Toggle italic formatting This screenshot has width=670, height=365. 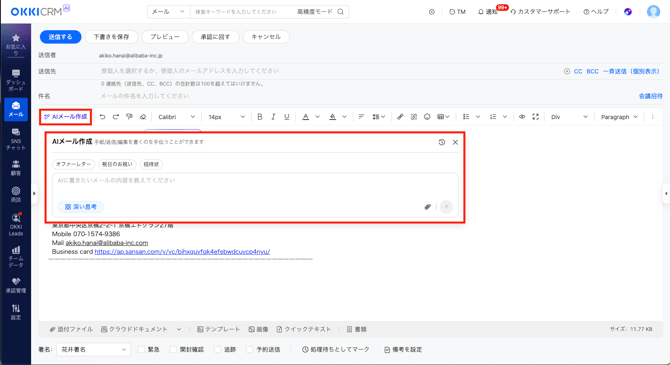coord(273,117)
